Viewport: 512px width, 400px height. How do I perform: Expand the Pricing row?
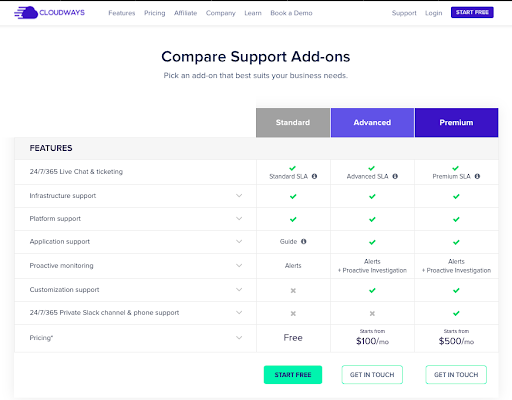[x=239, y=338]
